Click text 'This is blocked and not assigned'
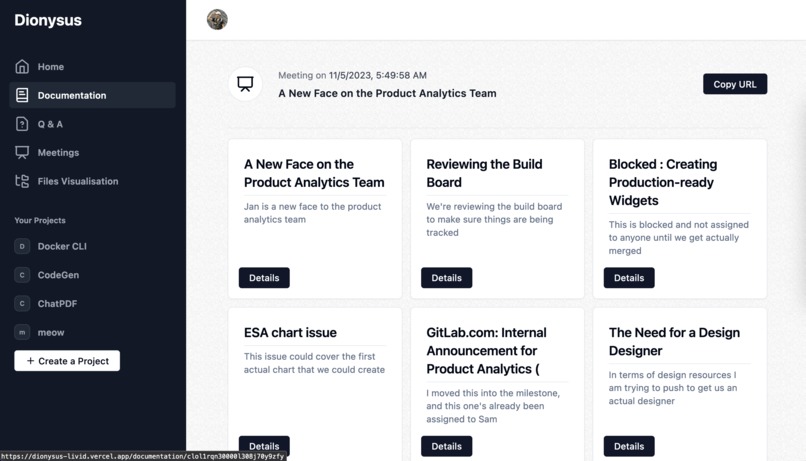The width and height of the screenshot is (806, 461). point(679,225)
